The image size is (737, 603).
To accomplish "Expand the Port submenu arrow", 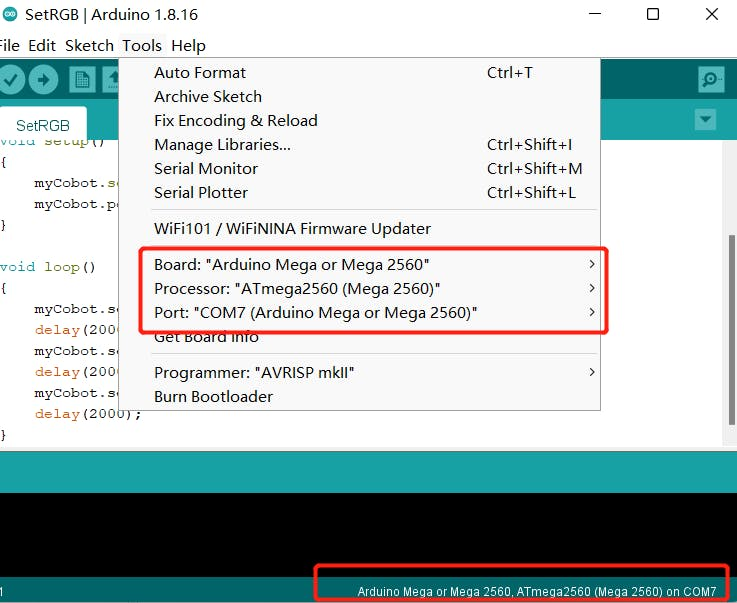I will (592, 312).
